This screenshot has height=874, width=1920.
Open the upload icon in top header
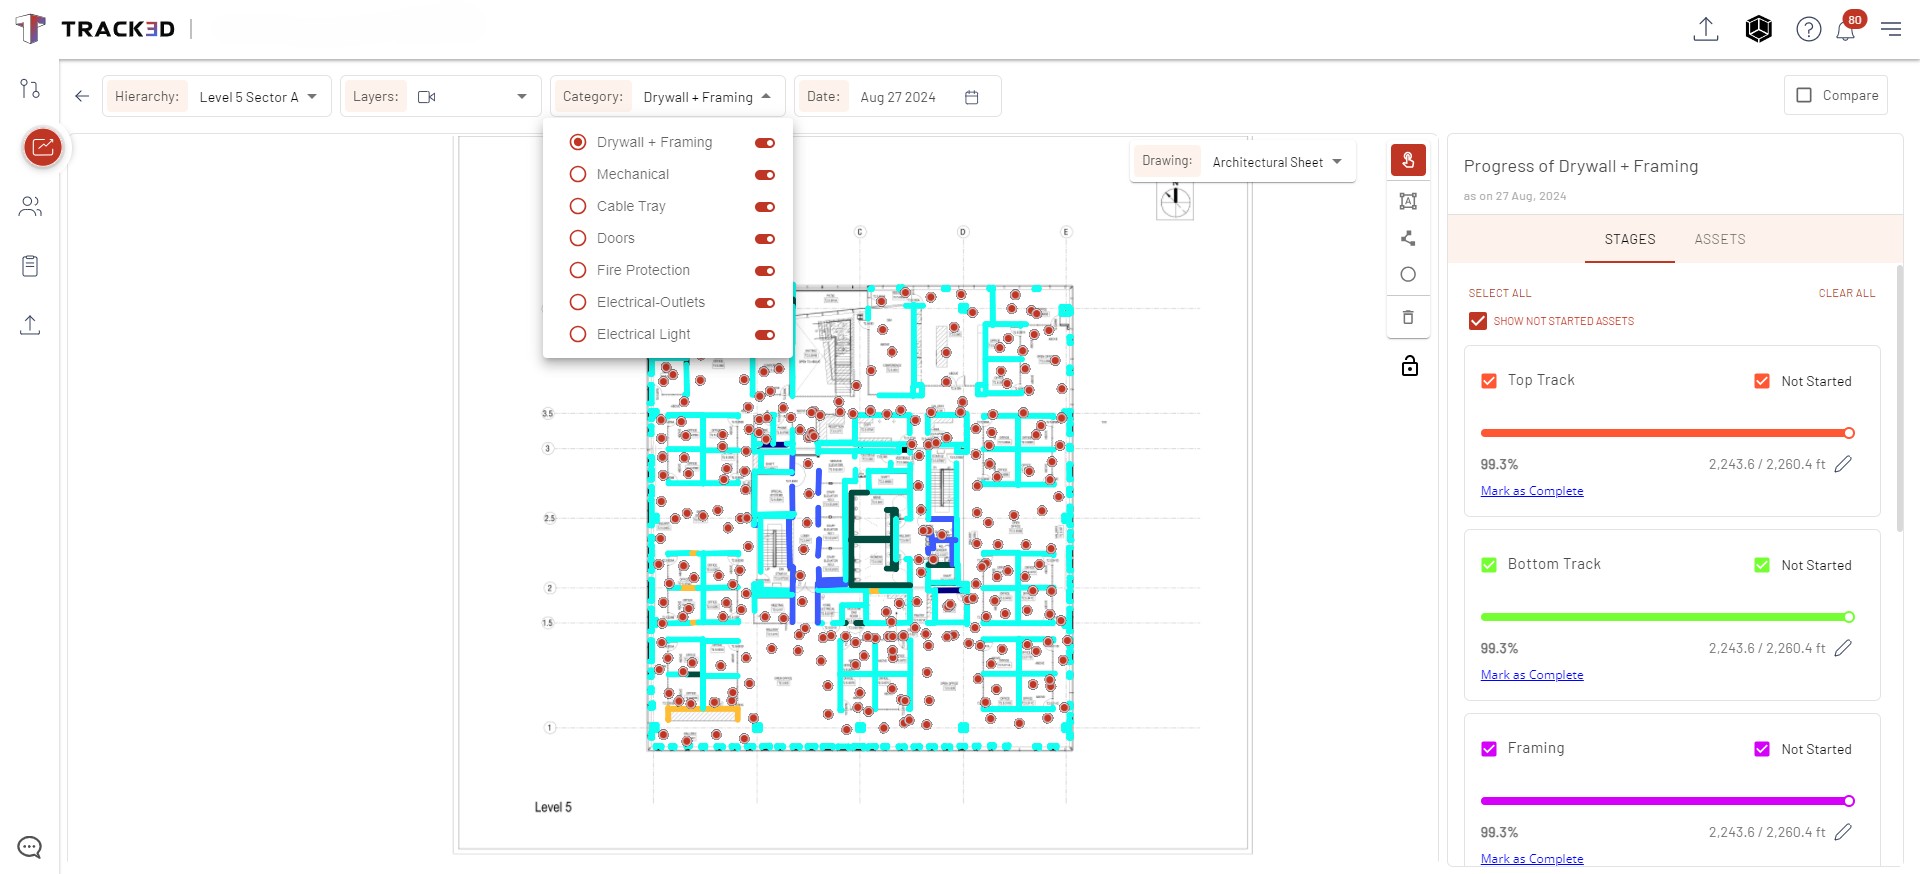[1706, 29]
